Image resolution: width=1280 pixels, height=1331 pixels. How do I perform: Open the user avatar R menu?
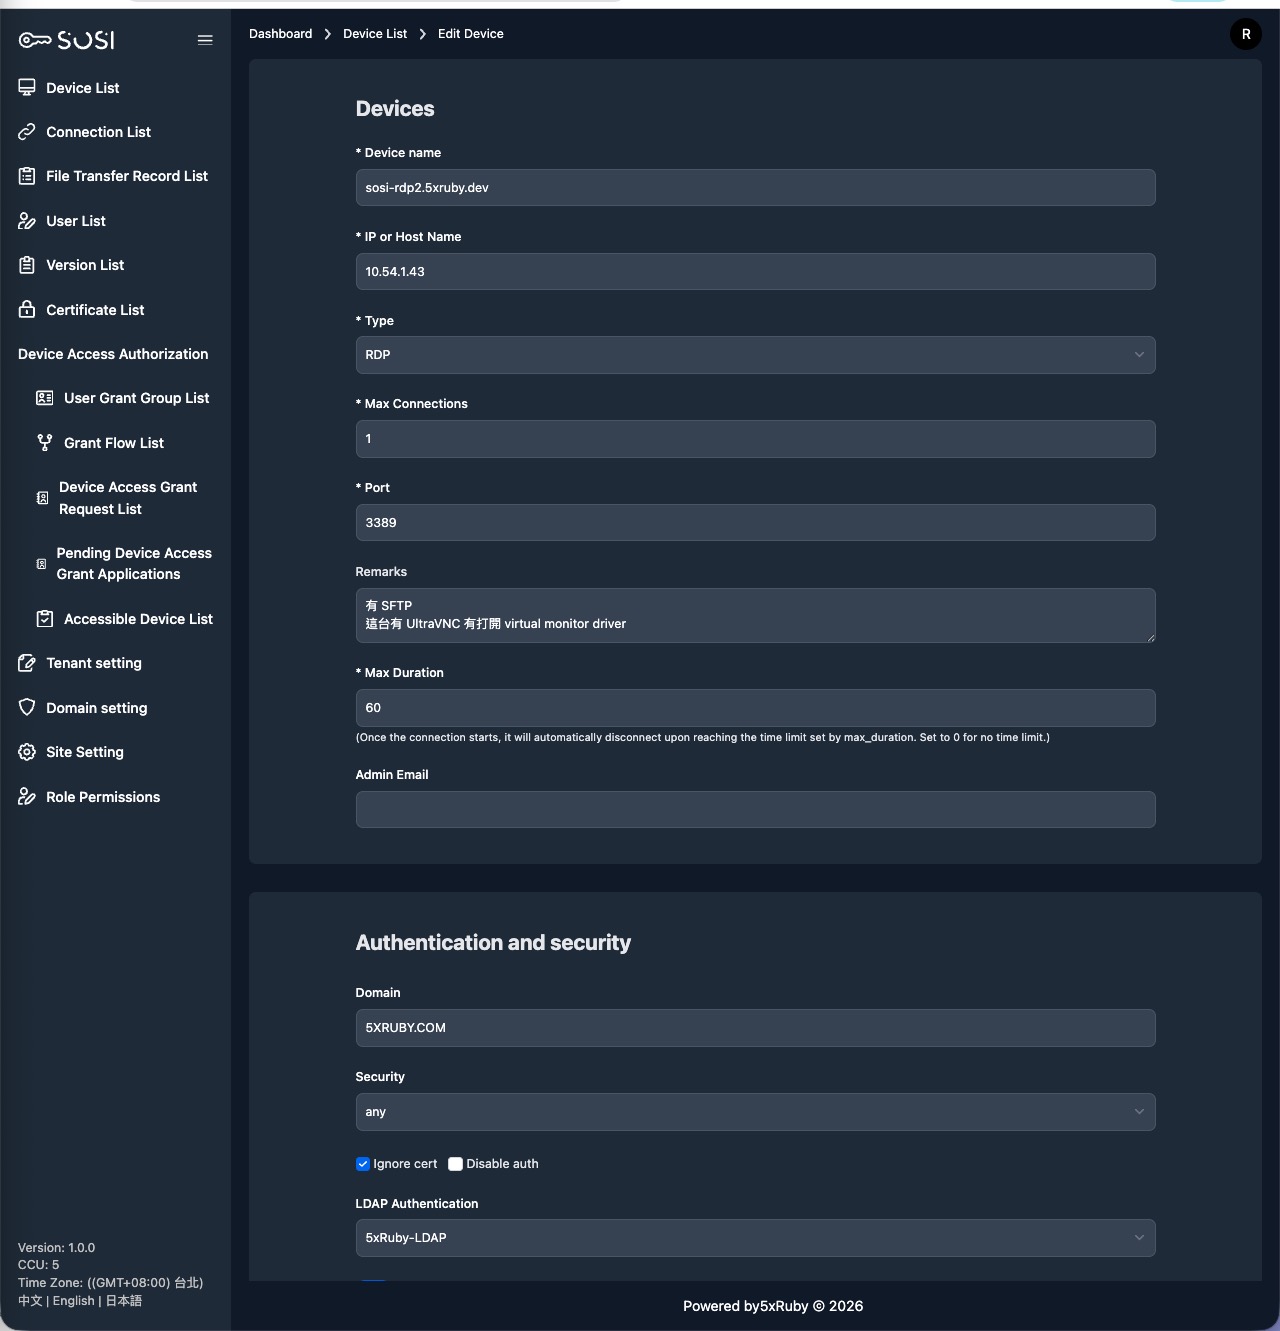pyautogui.click(x=1246, y=34)
